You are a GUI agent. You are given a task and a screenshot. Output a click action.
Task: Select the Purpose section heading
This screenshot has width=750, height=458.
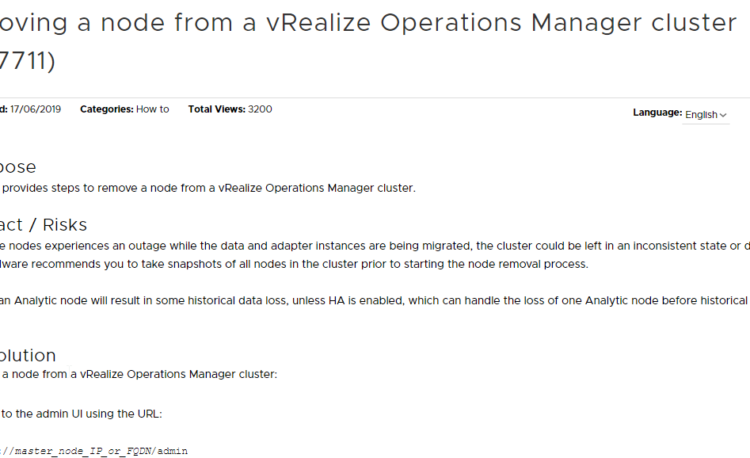pos(18,167)
